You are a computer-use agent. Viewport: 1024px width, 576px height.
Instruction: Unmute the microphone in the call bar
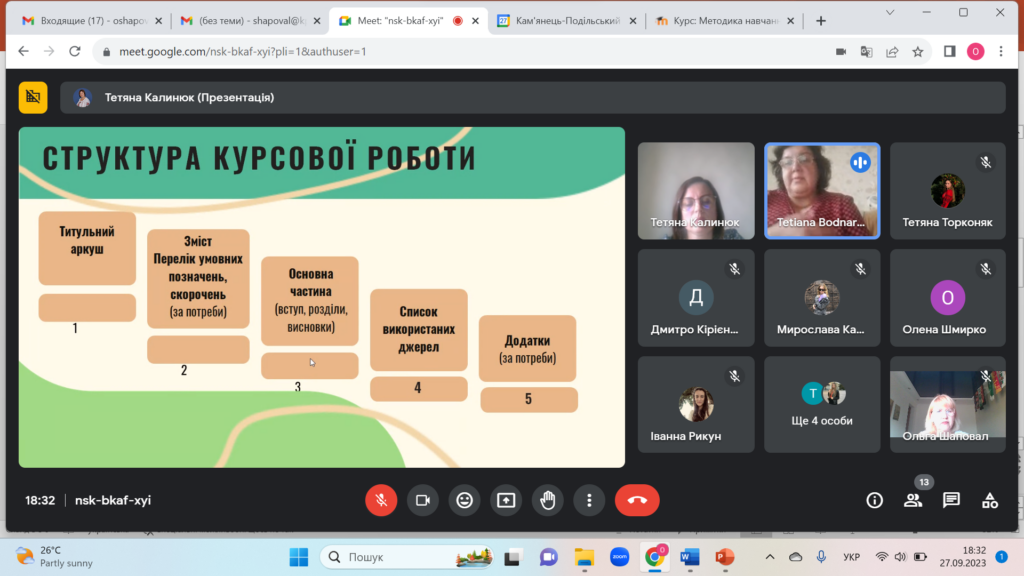point(381,500)
